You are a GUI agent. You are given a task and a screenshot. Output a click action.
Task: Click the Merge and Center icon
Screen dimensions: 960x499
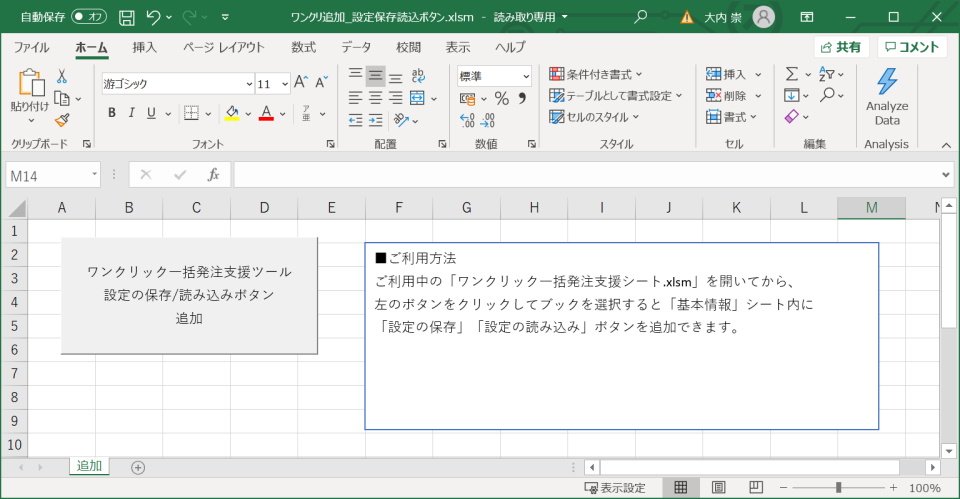(418, 98)
